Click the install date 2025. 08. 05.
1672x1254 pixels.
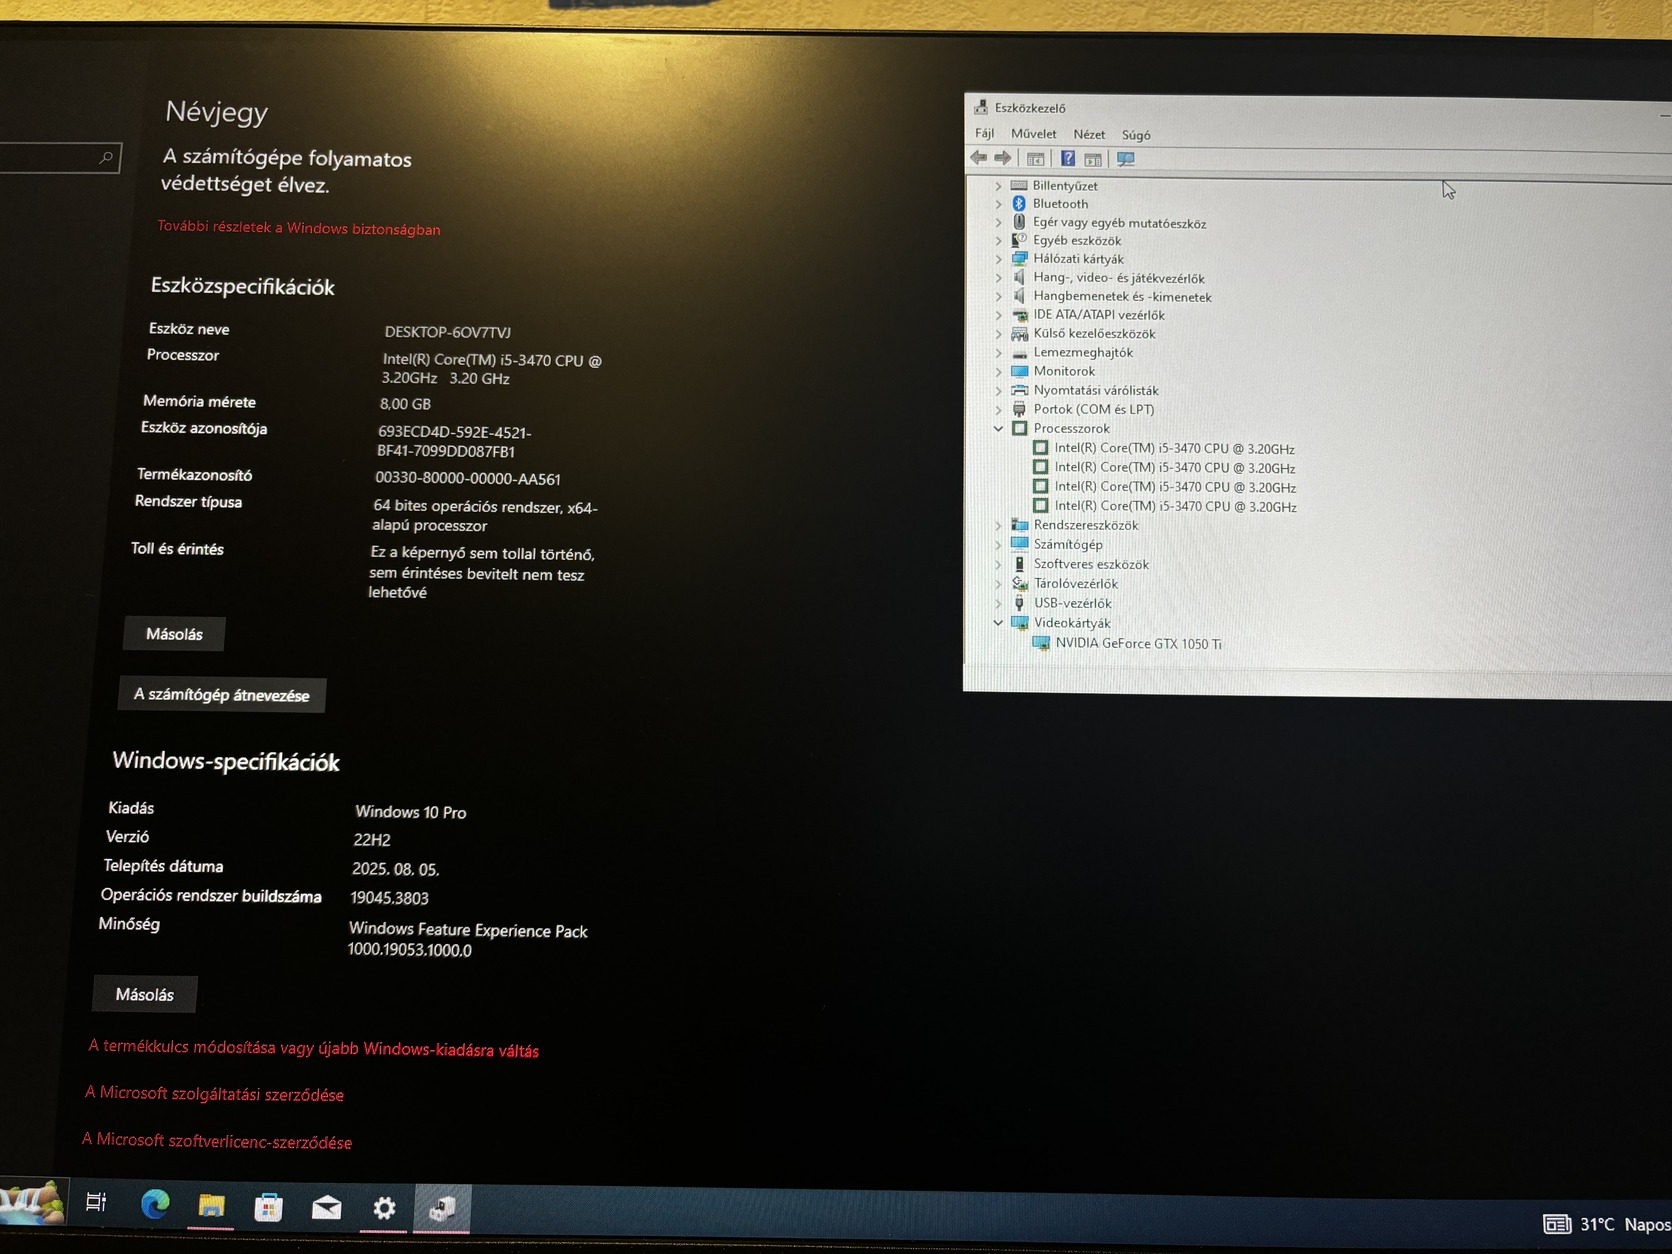396,869
